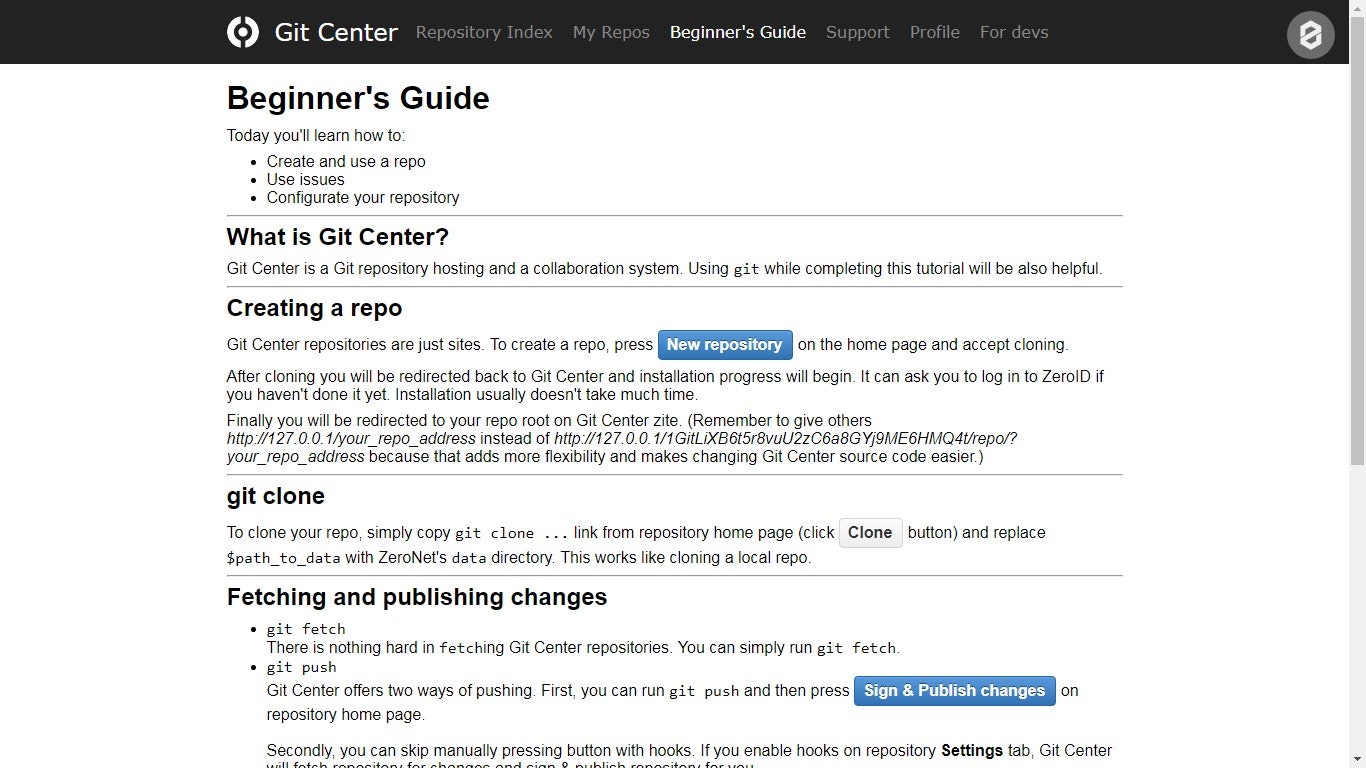Open My Repos
This screenshot has height=768, width=1366.
click(x=611, y=32)
